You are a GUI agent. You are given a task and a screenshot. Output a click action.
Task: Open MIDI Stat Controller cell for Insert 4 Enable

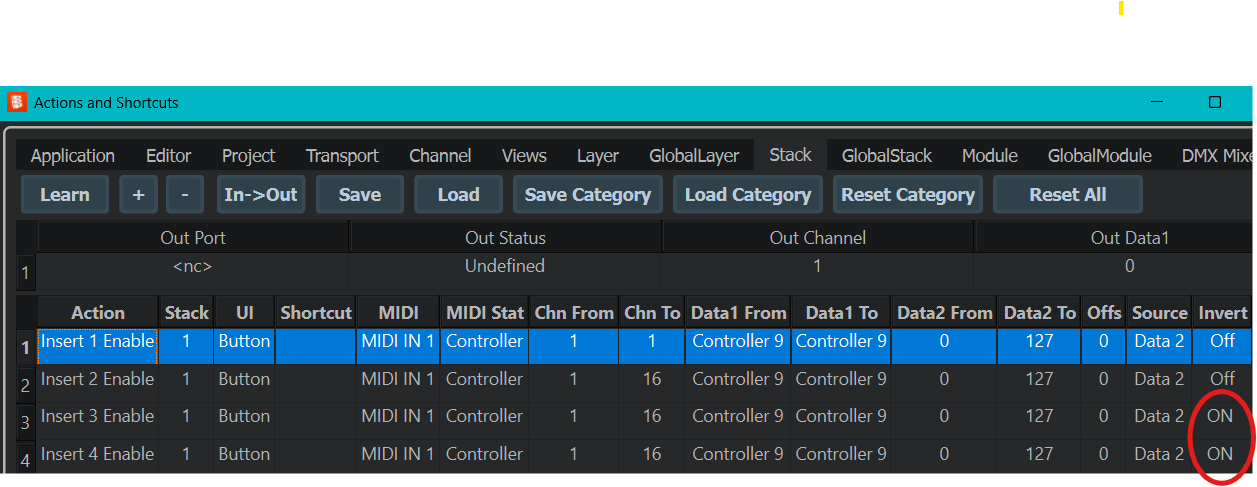[485, 455]
